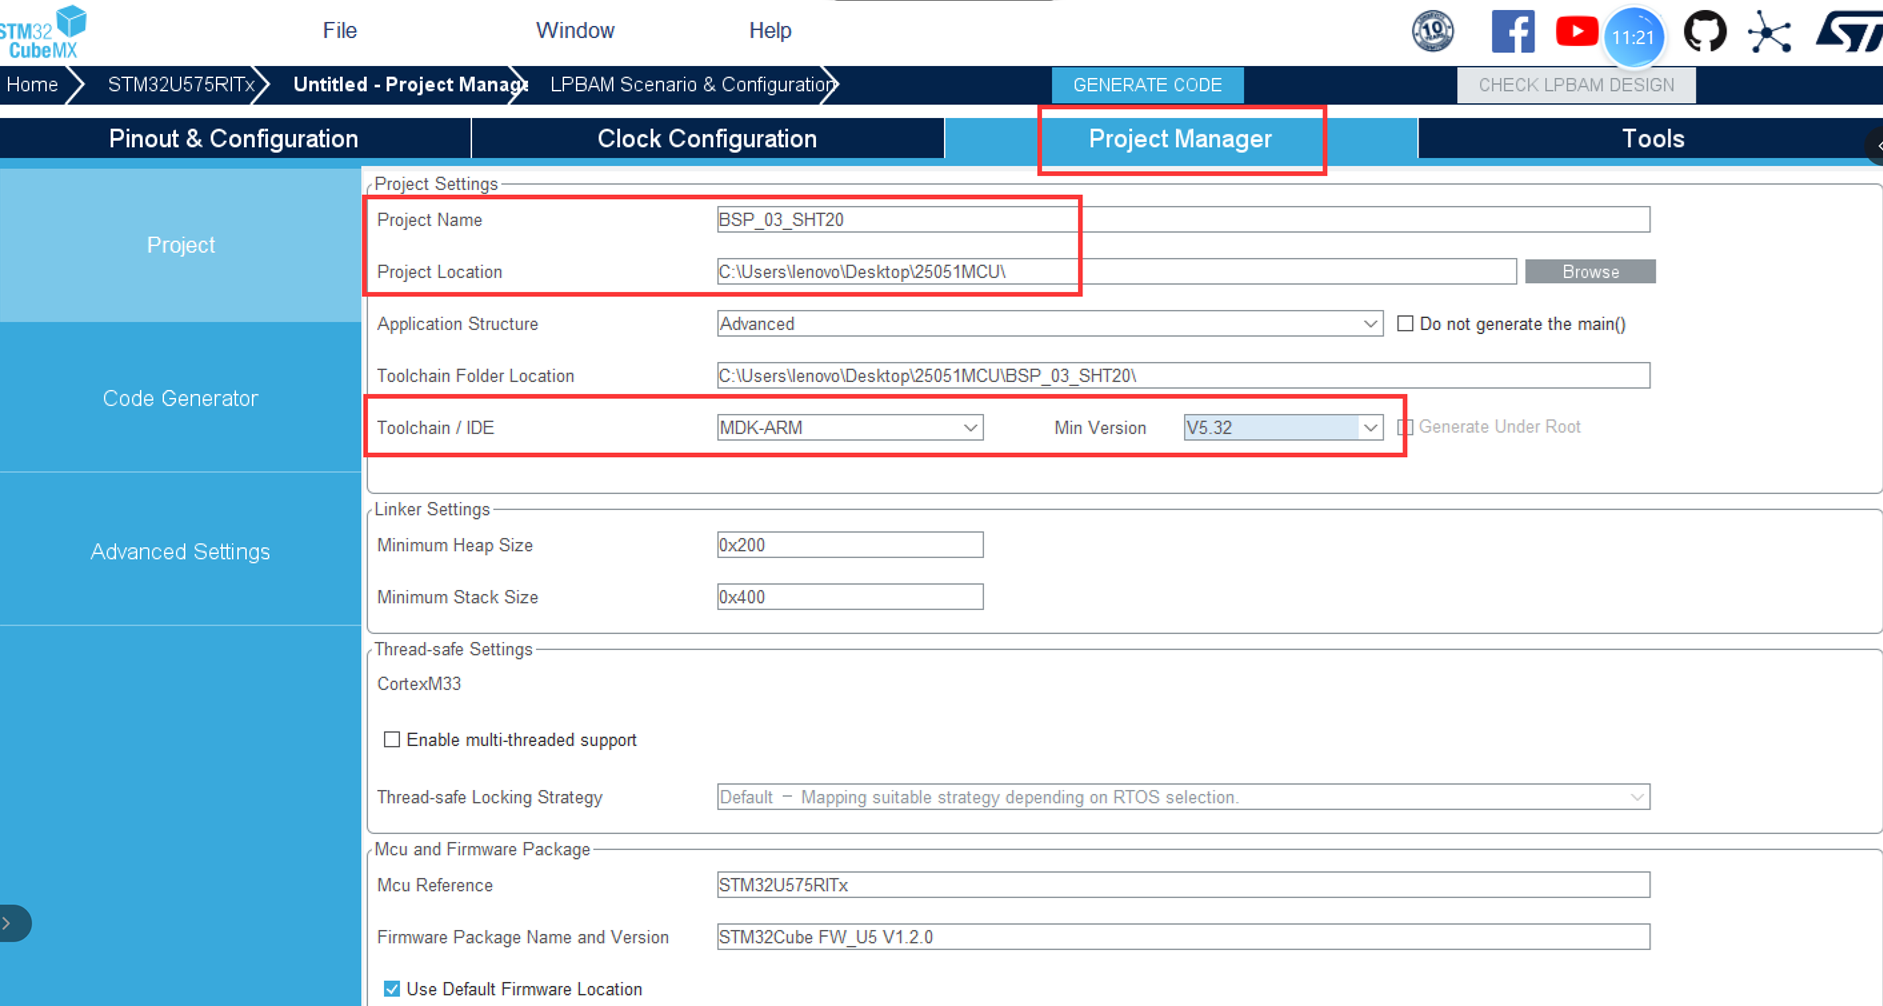Toggle Generate Under Root checkbox
The width and height of the screenshot is (1883, 1006).
pos(1405,427)
